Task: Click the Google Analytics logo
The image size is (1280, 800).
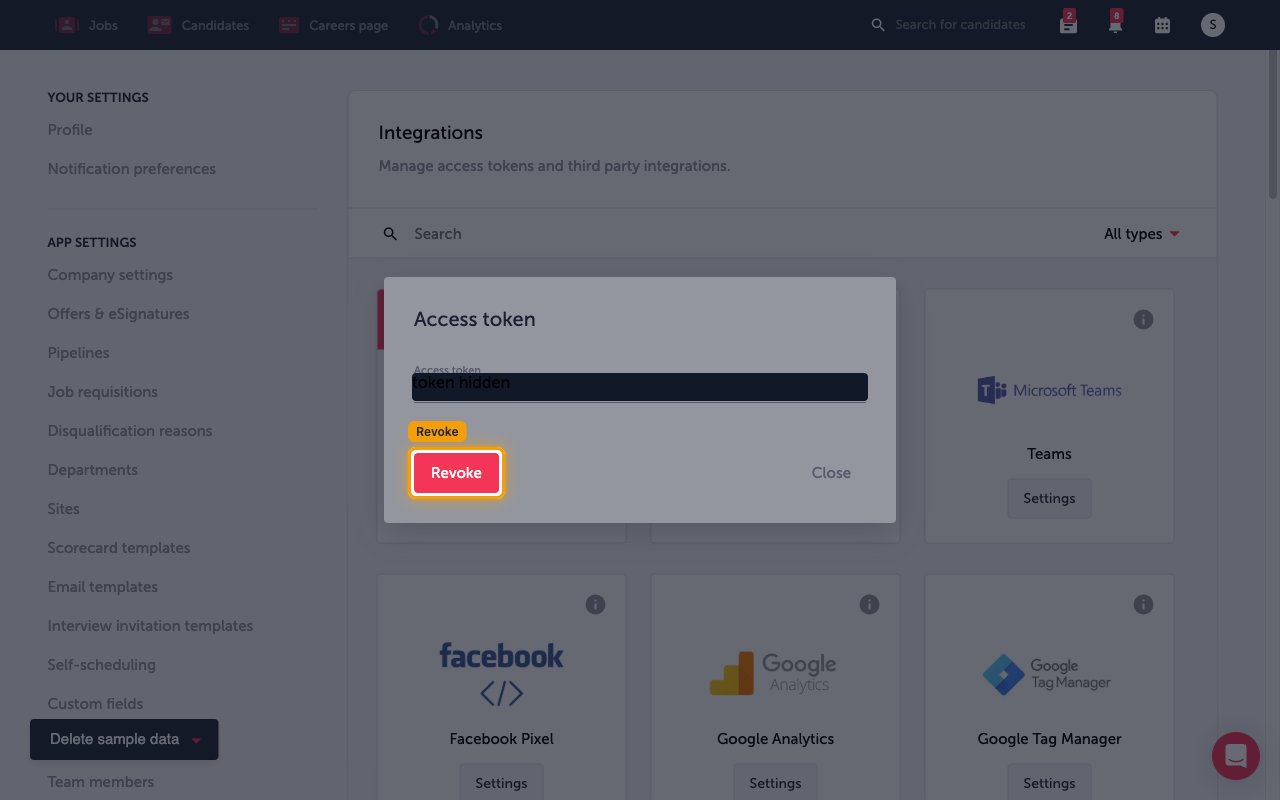Action: [773, 673]
